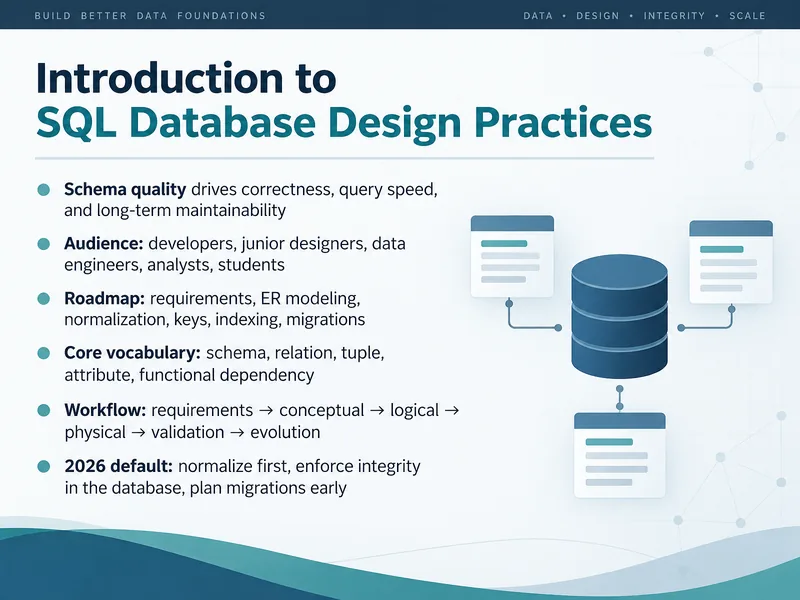Click the header word 'DATA' at top right

point(538,16)
